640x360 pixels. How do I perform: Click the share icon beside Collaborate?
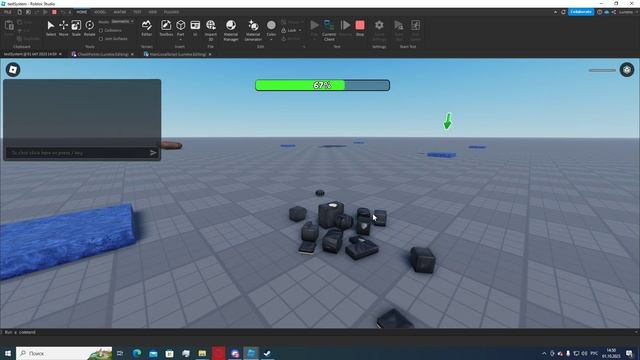613,12
